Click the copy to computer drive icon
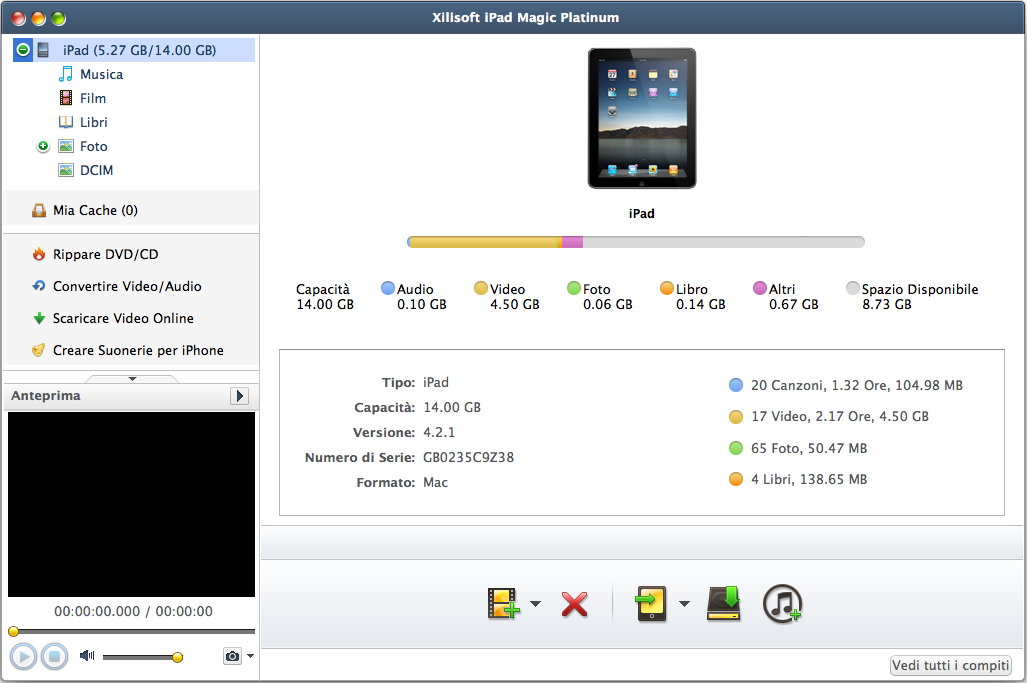This screenshot has width=1027, height=683. point(724,603)
